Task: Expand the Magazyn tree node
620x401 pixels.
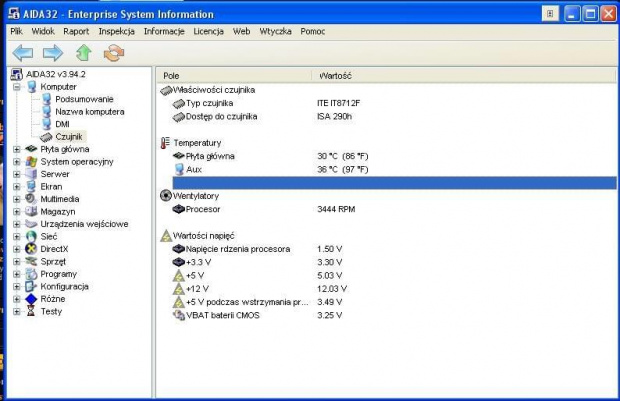Action: 17,212
